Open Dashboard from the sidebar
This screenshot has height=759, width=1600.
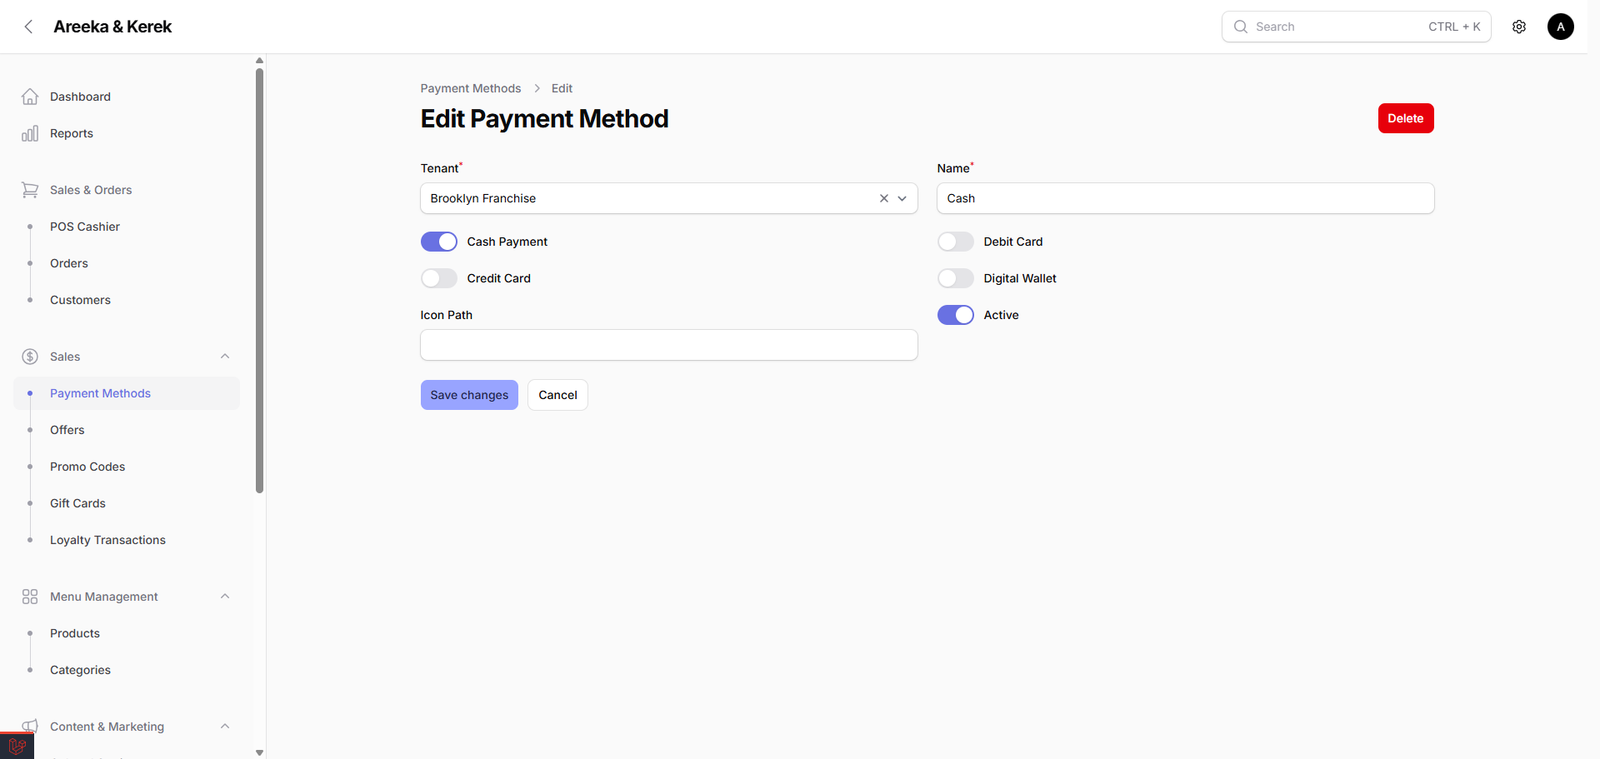80,97
